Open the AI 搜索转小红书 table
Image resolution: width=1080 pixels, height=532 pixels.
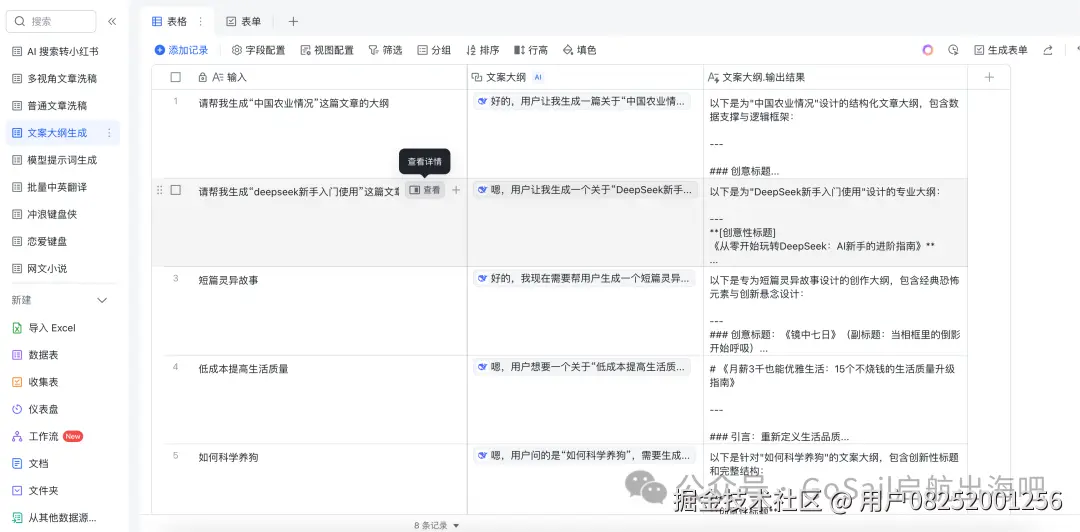pyautogui.click(x=63, y=51)
